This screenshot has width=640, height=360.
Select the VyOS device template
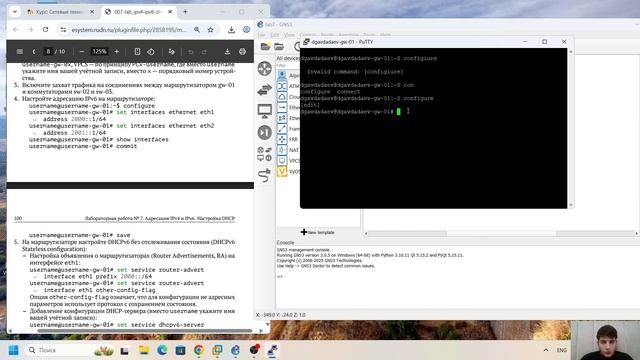click(x=288, y=171)
